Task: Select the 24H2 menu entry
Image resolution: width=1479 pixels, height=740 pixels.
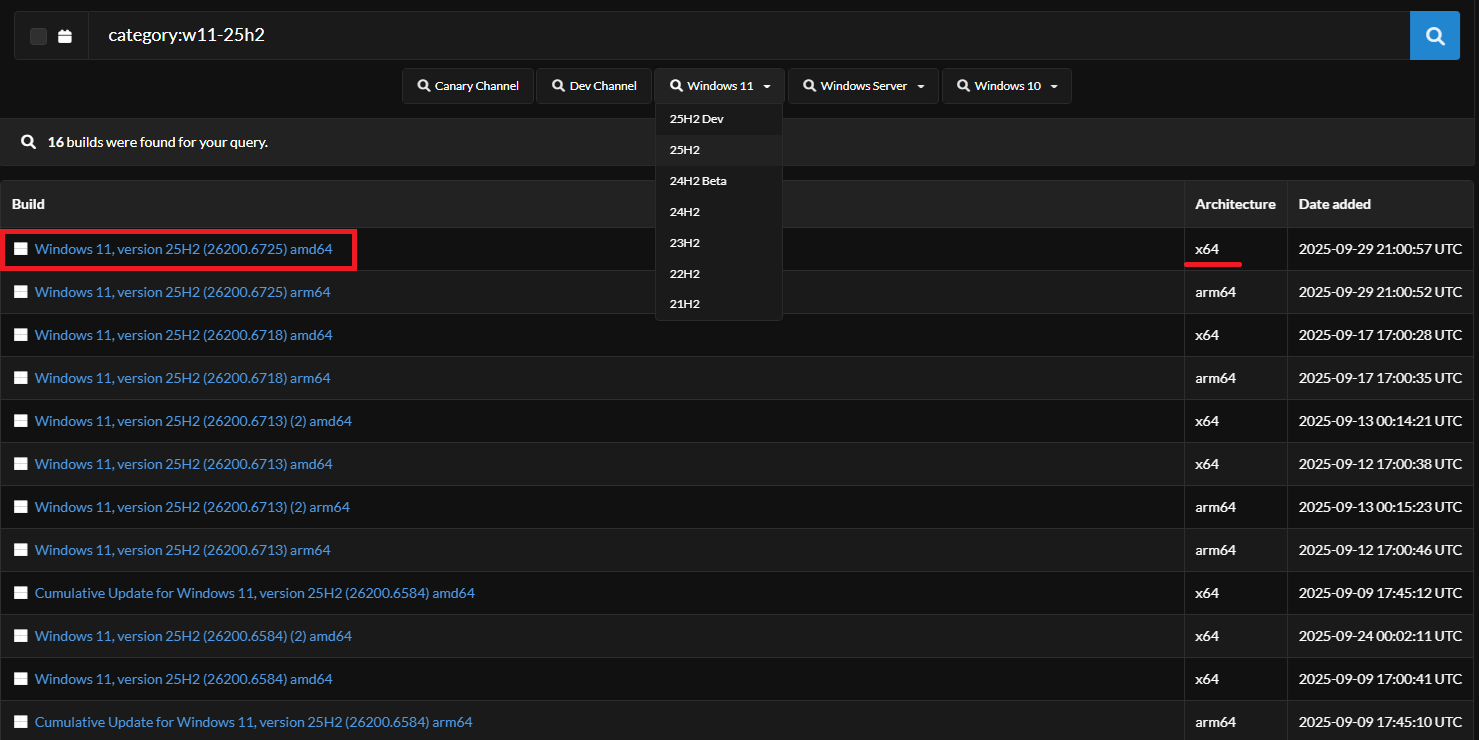Action: 719,212
